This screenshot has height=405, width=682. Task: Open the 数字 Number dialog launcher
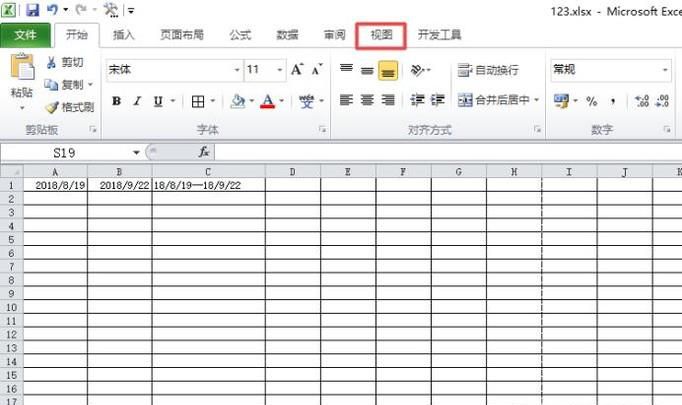click(667, 129)
